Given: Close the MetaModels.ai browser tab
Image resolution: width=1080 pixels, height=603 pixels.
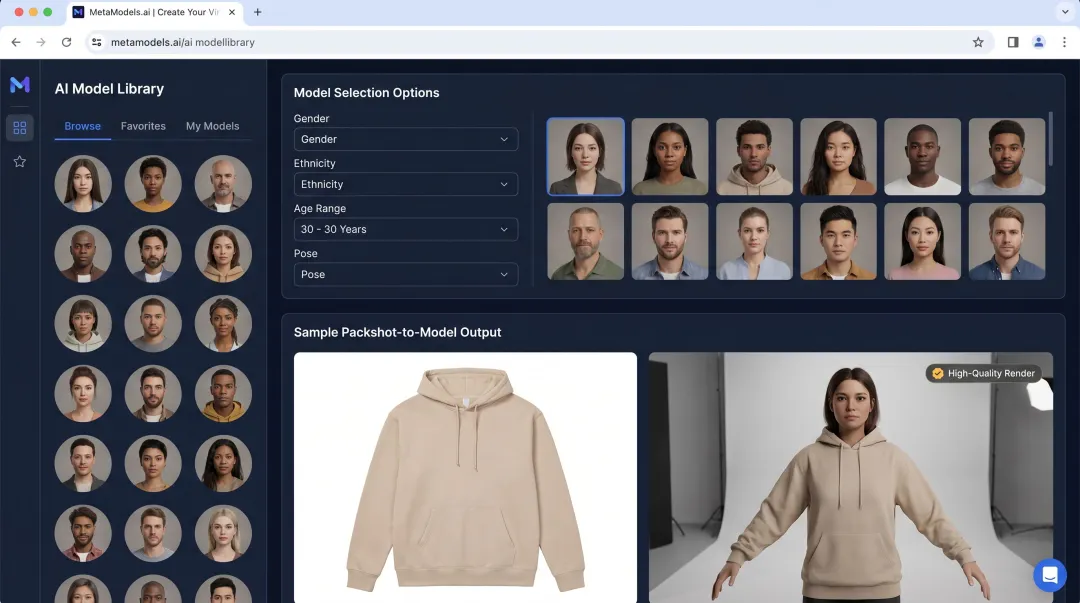Looking at the screenshot, I should (232, 12).
